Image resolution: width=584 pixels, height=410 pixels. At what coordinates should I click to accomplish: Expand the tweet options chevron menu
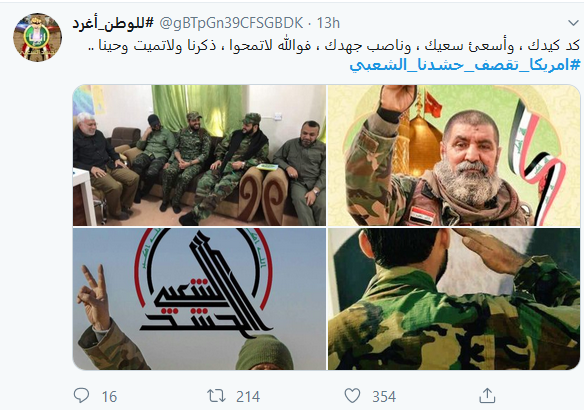pyautogui.click(x=573, y=23)
